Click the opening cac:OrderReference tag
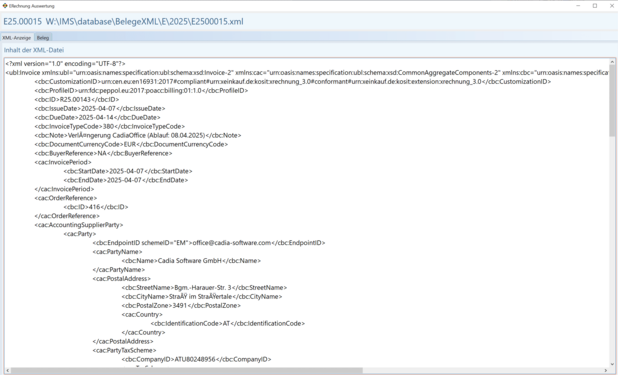The height and width of the screenshot is (375, 618). [x=65, y=198]
